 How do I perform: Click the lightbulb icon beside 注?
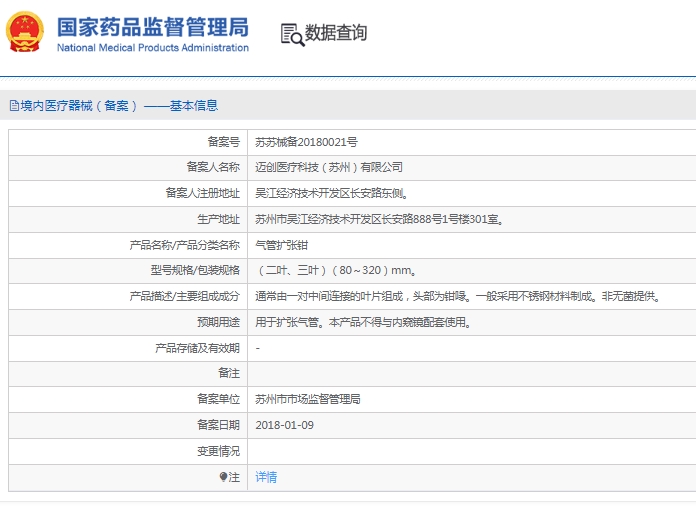click(x=223, y=477)
